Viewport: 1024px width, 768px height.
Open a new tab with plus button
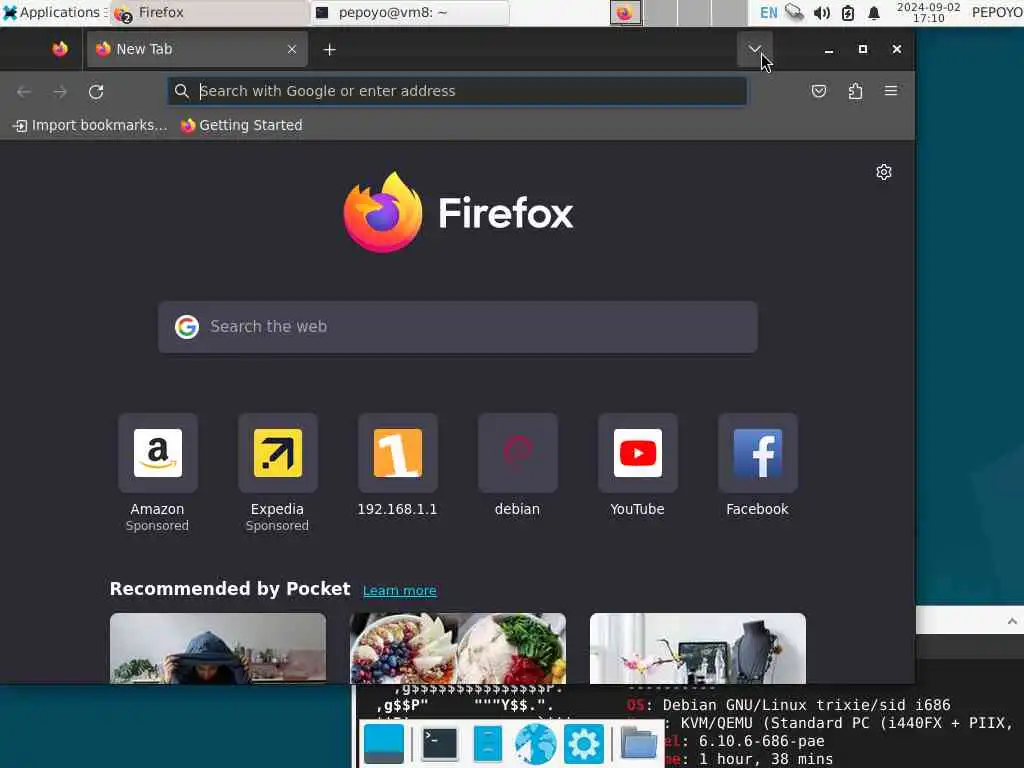330,50
